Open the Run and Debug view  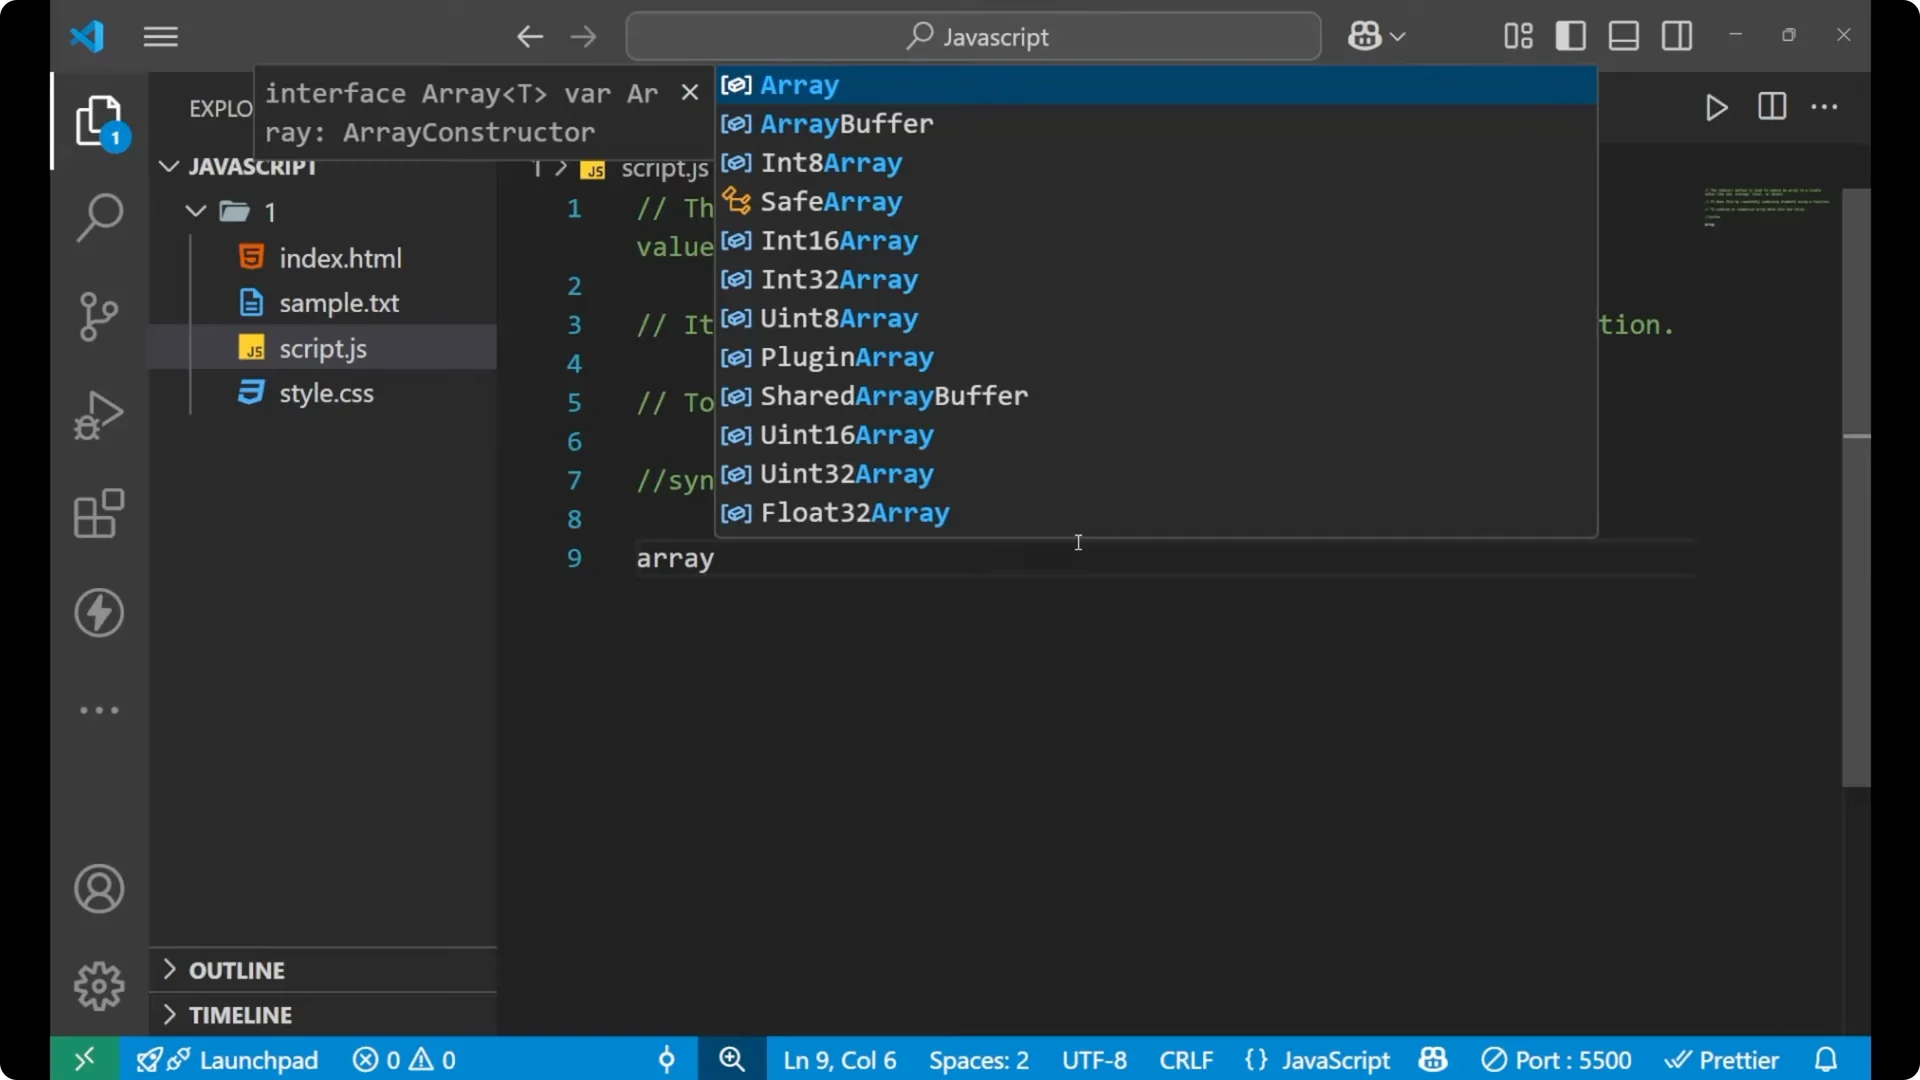pos(98,415)
